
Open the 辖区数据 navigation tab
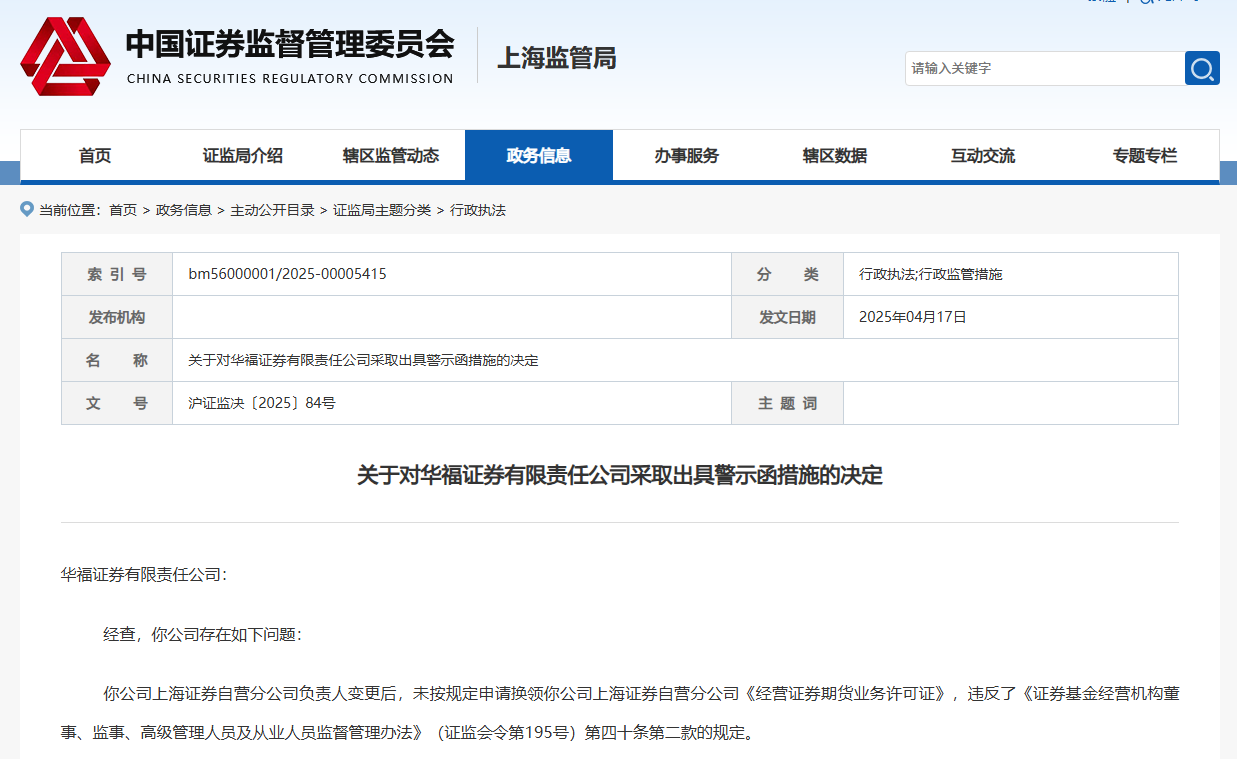point(835,156)
